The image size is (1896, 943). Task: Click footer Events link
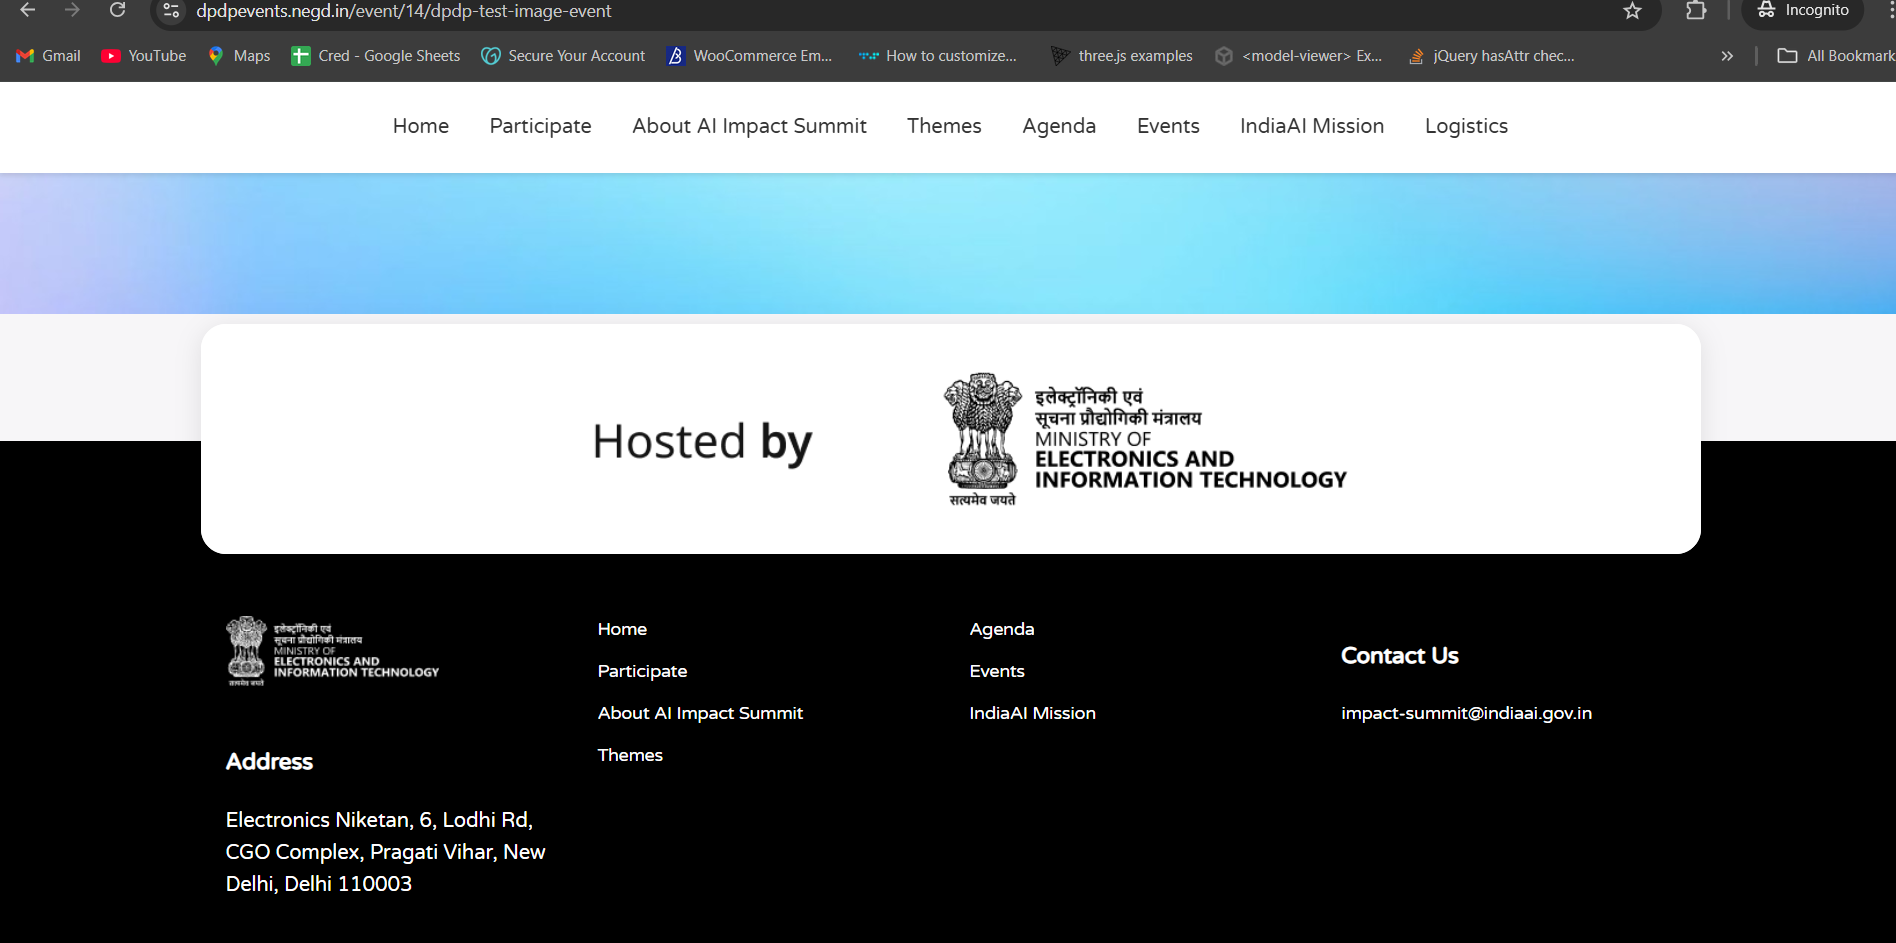click(x=997, y=671)
